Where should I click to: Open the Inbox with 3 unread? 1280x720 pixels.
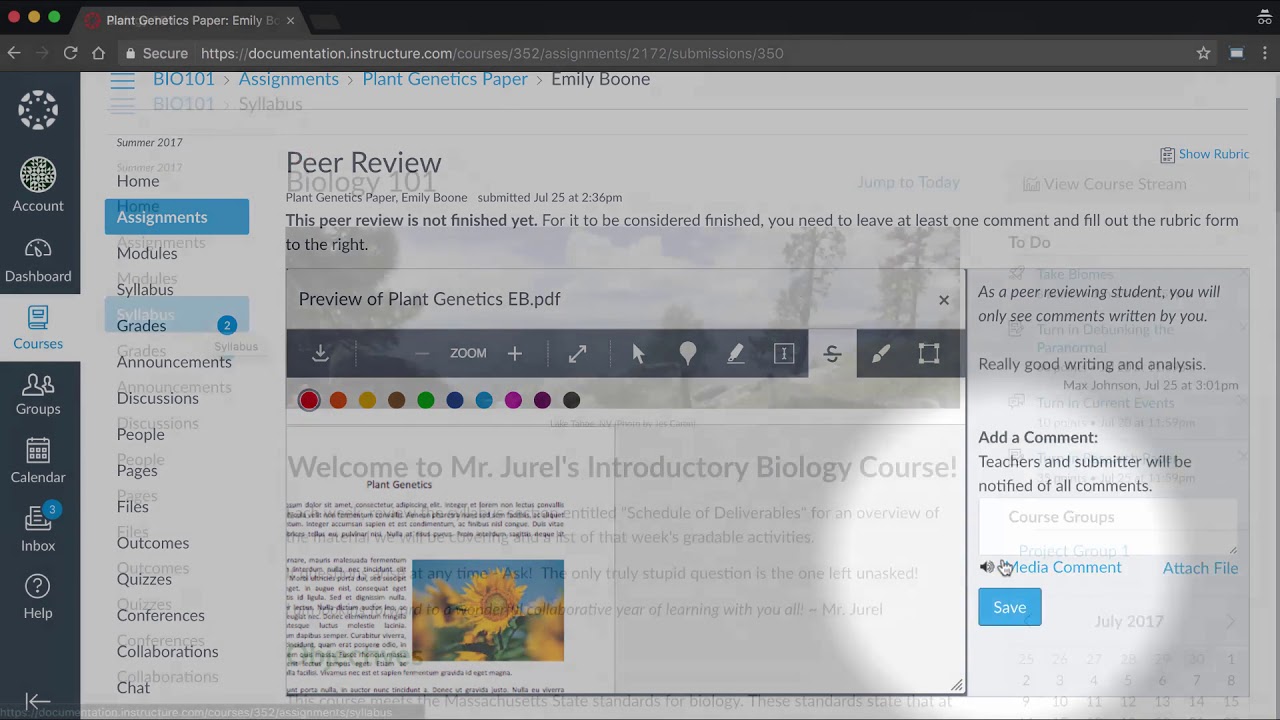pos(38,529)
